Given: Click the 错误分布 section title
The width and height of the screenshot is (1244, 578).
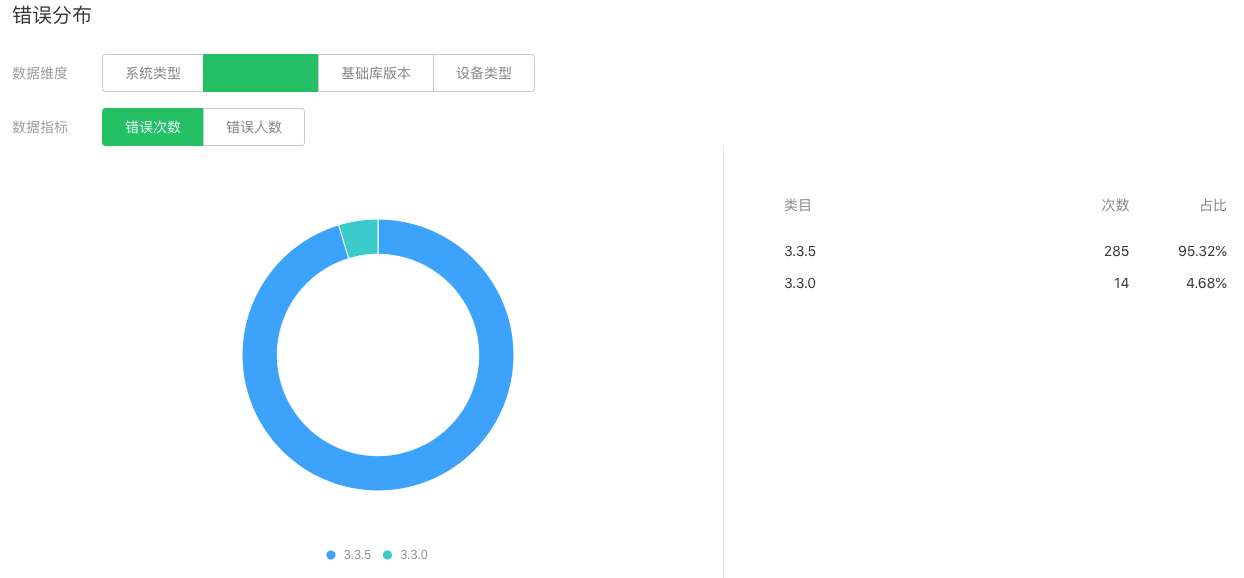Looking at the screenshot, I should [x=52, y=15].
